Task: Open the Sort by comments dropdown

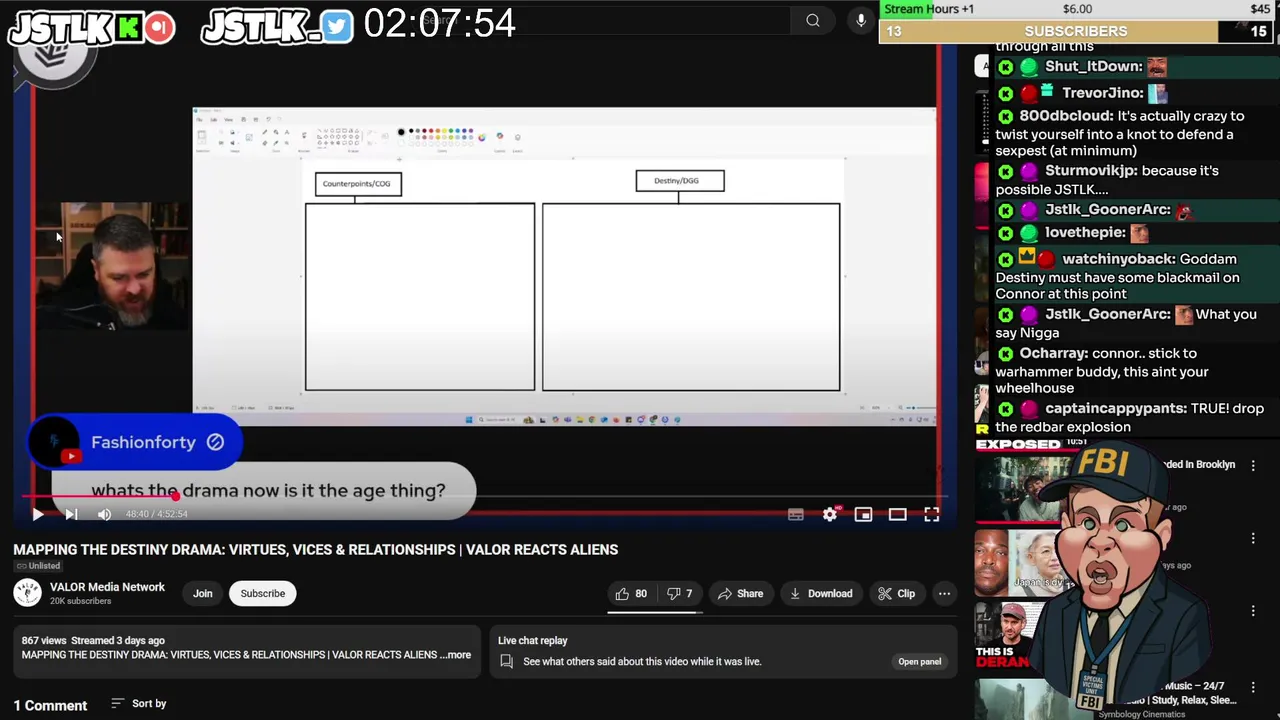Action: (x=138, y=704)
